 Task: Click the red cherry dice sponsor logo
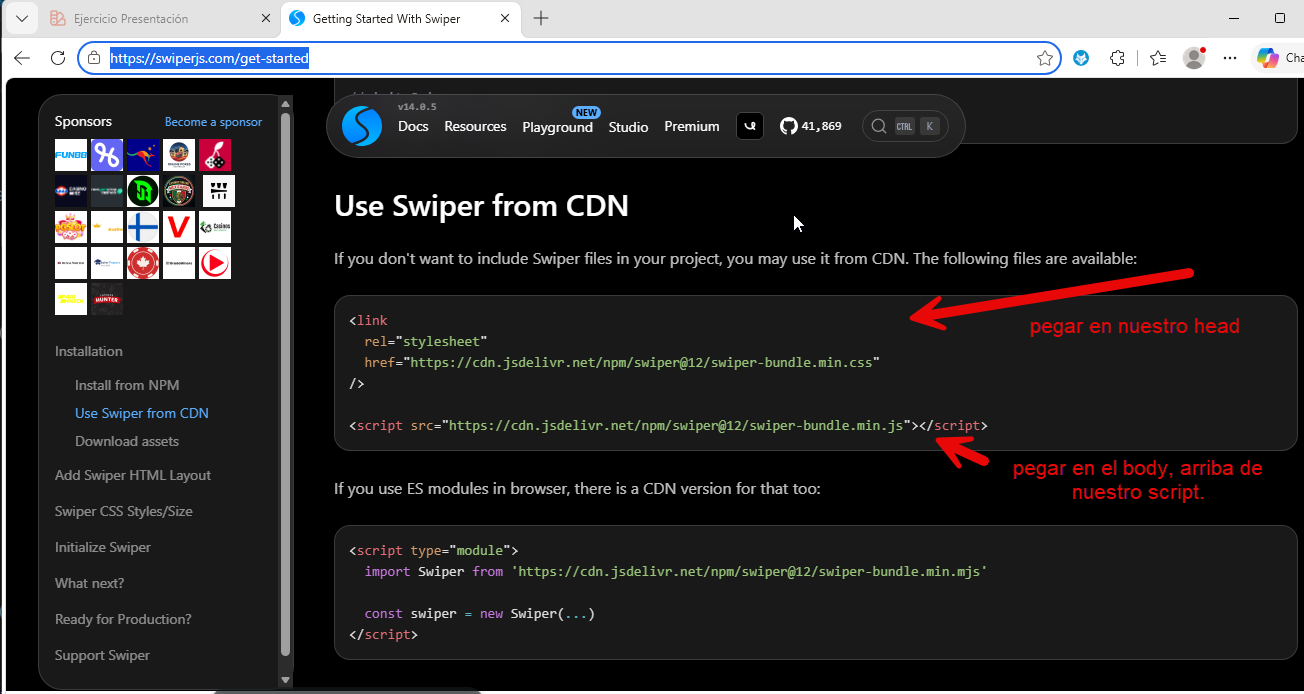coord(215,155)
